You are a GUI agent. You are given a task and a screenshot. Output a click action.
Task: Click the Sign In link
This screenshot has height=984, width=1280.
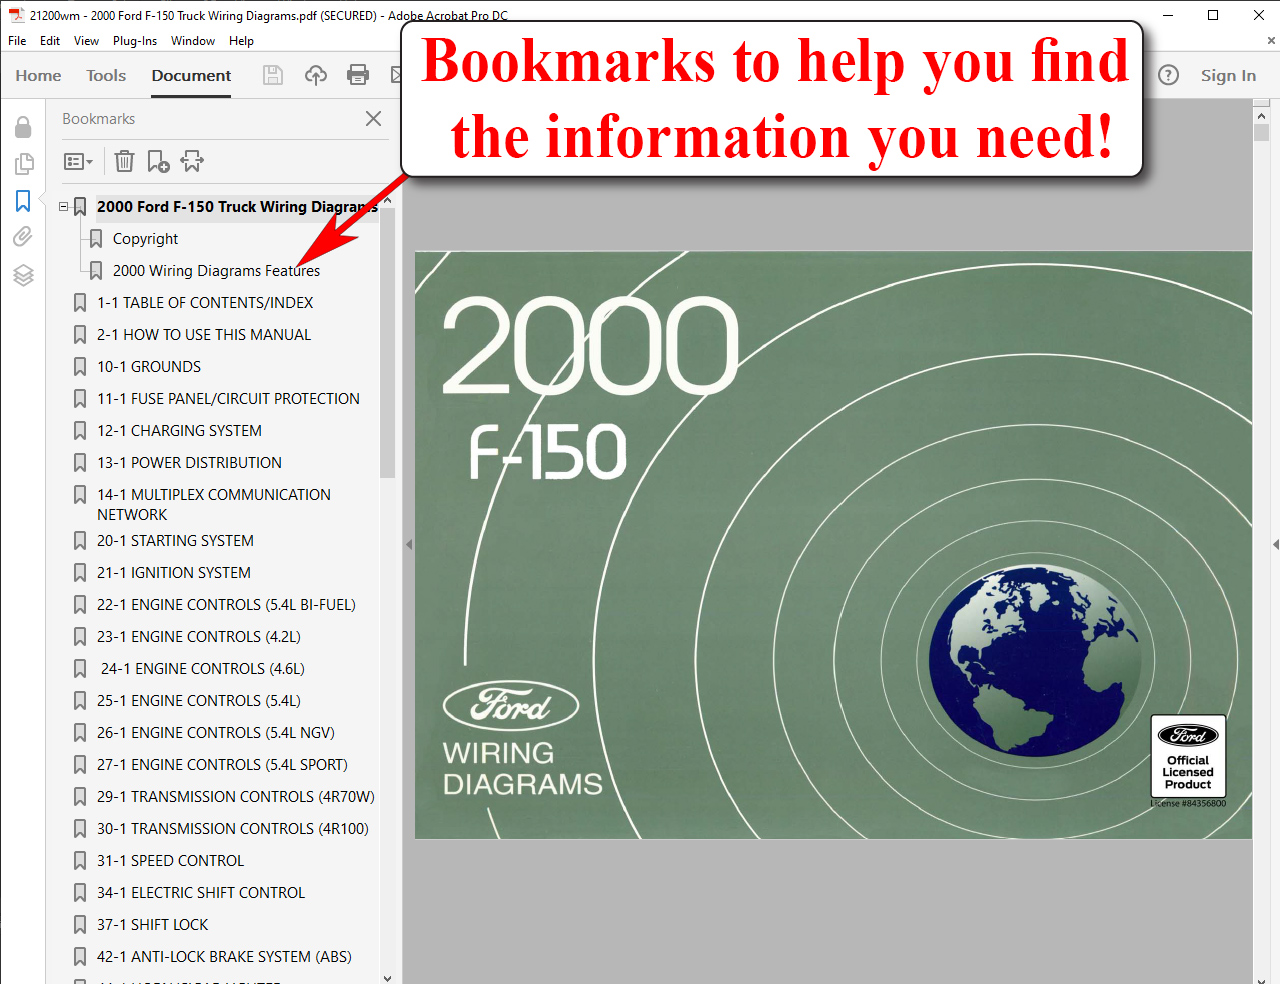1228,75
